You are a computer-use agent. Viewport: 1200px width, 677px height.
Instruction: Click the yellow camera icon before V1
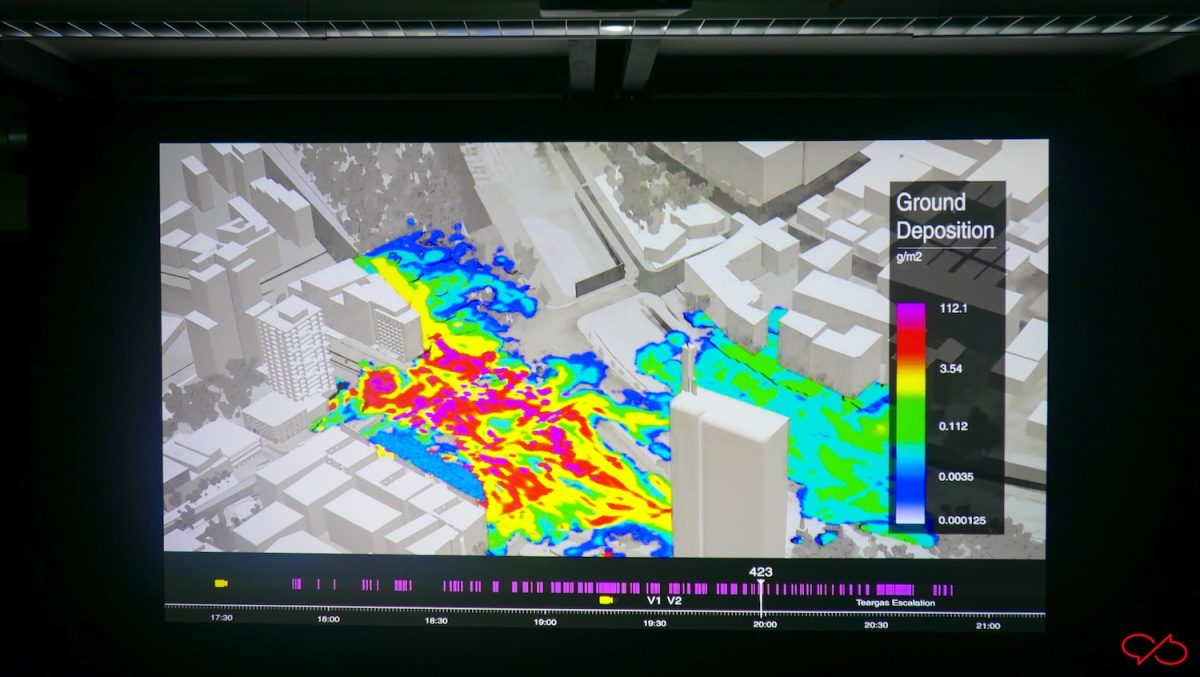pos(605,600)
